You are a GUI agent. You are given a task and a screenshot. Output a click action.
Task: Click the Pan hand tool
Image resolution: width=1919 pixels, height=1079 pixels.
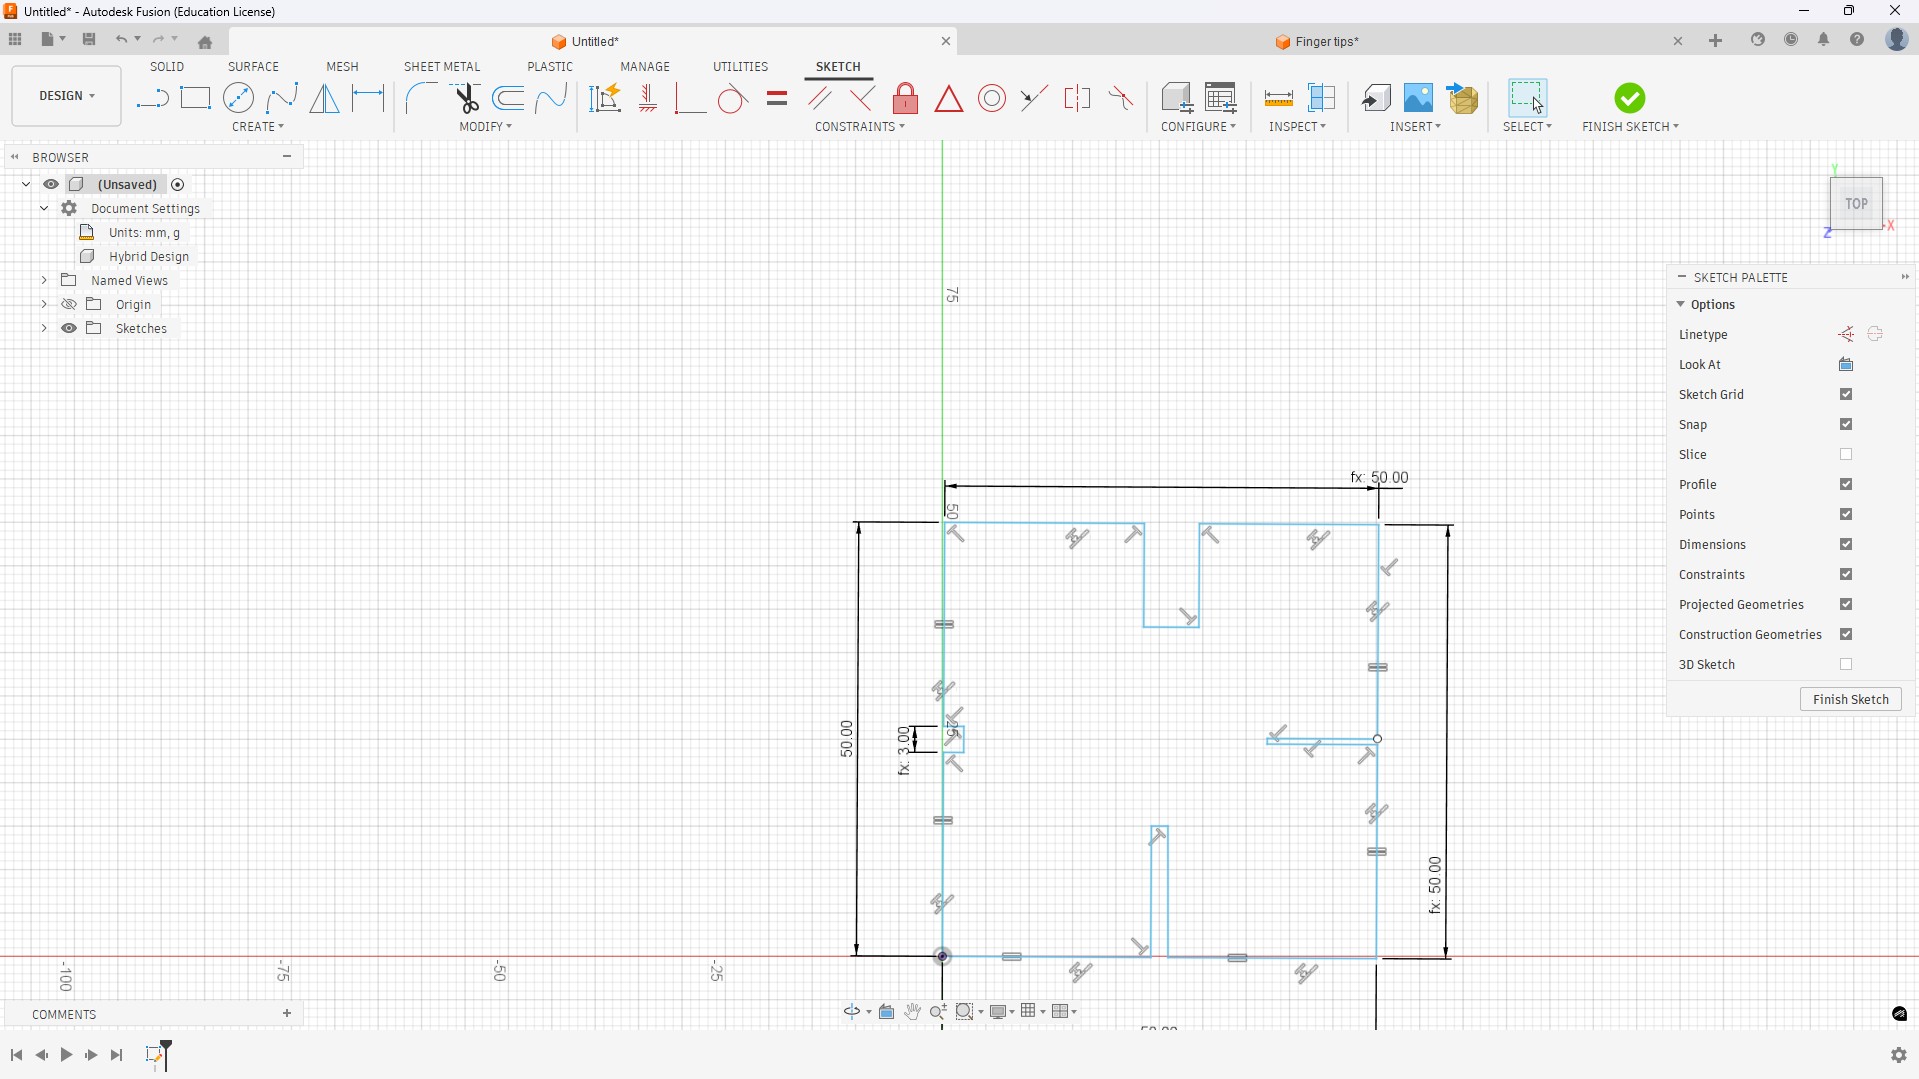(912, 1012)
